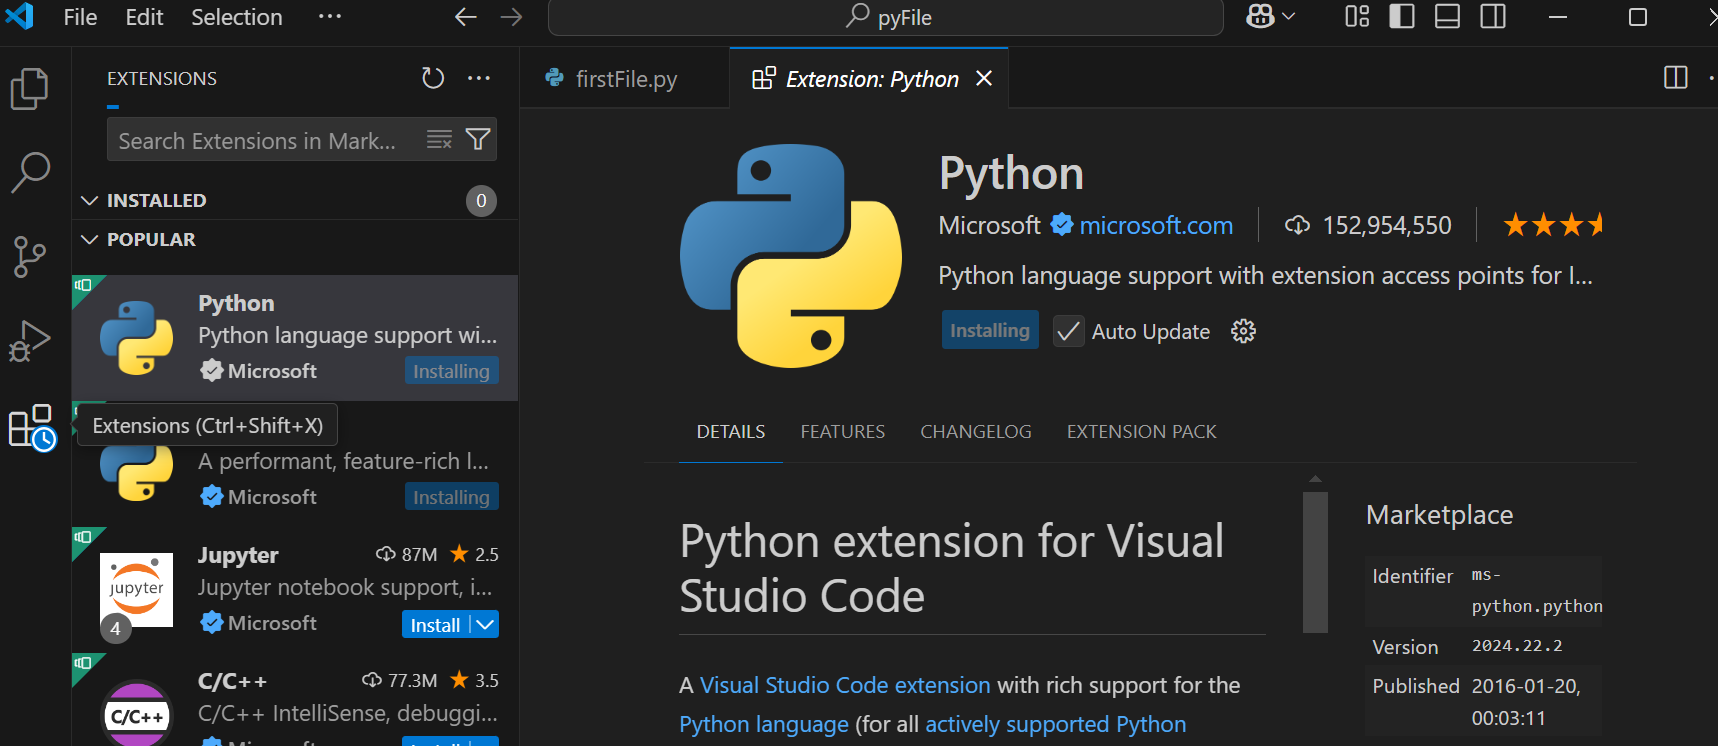Image resolution: width=1718 pixels, height=746 pixels.
Task: Switch to the firstFile.py tab
Action: pos(625,79)
